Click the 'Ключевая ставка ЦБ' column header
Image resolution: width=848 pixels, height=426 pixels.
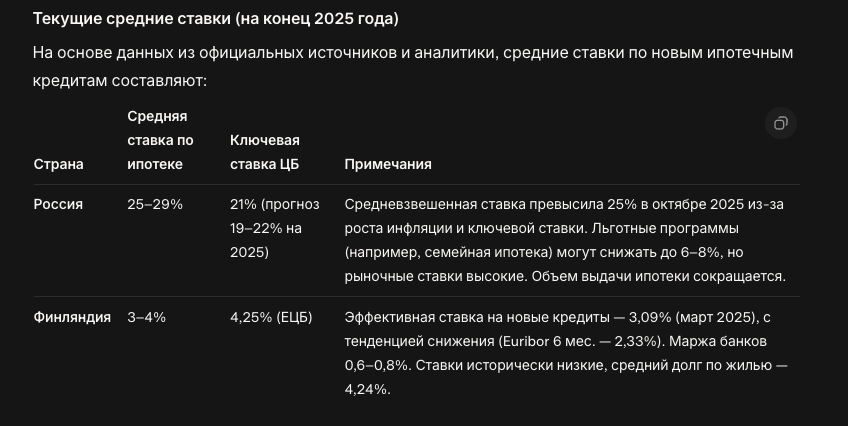[x=265, y=152]
